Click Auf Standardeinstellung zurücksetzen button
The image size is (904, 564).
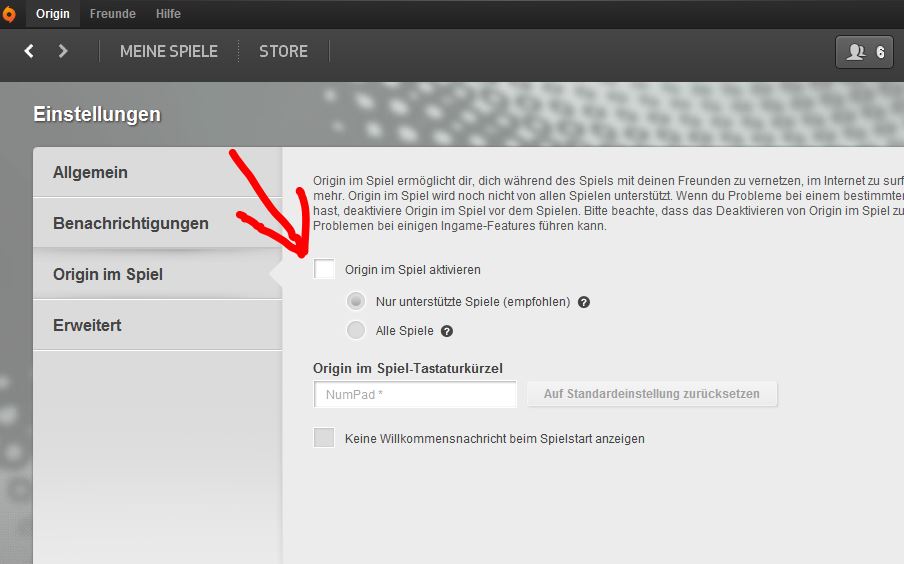pyautogui.click(x=652, y=394)
